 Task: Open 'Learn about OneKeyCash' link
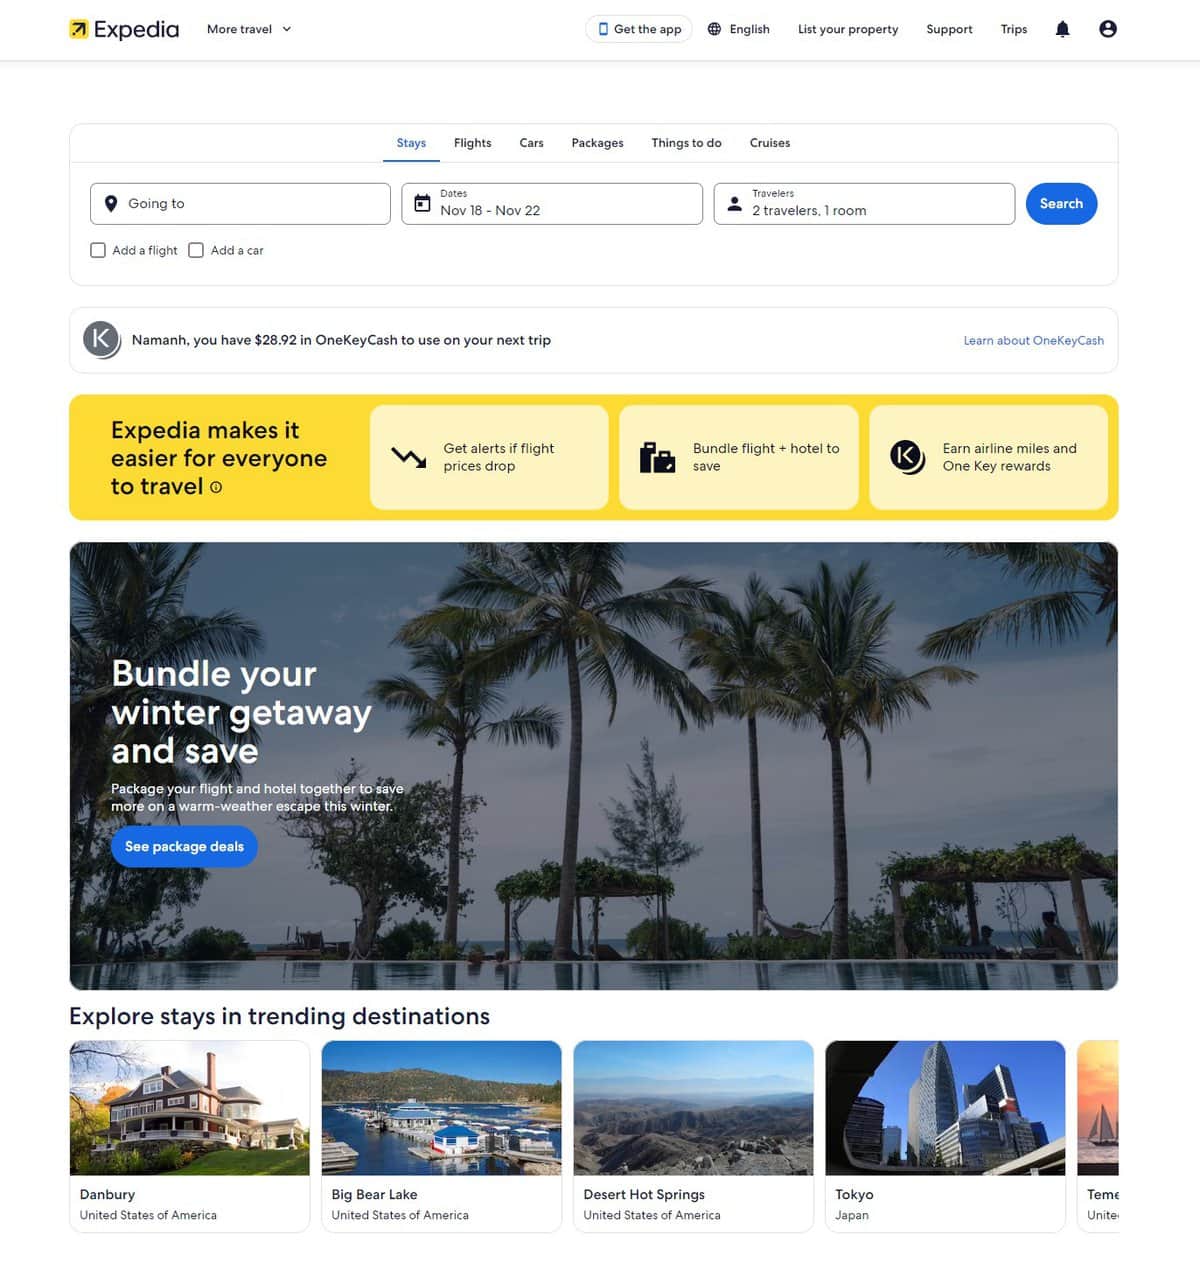tap(1034, 341)
